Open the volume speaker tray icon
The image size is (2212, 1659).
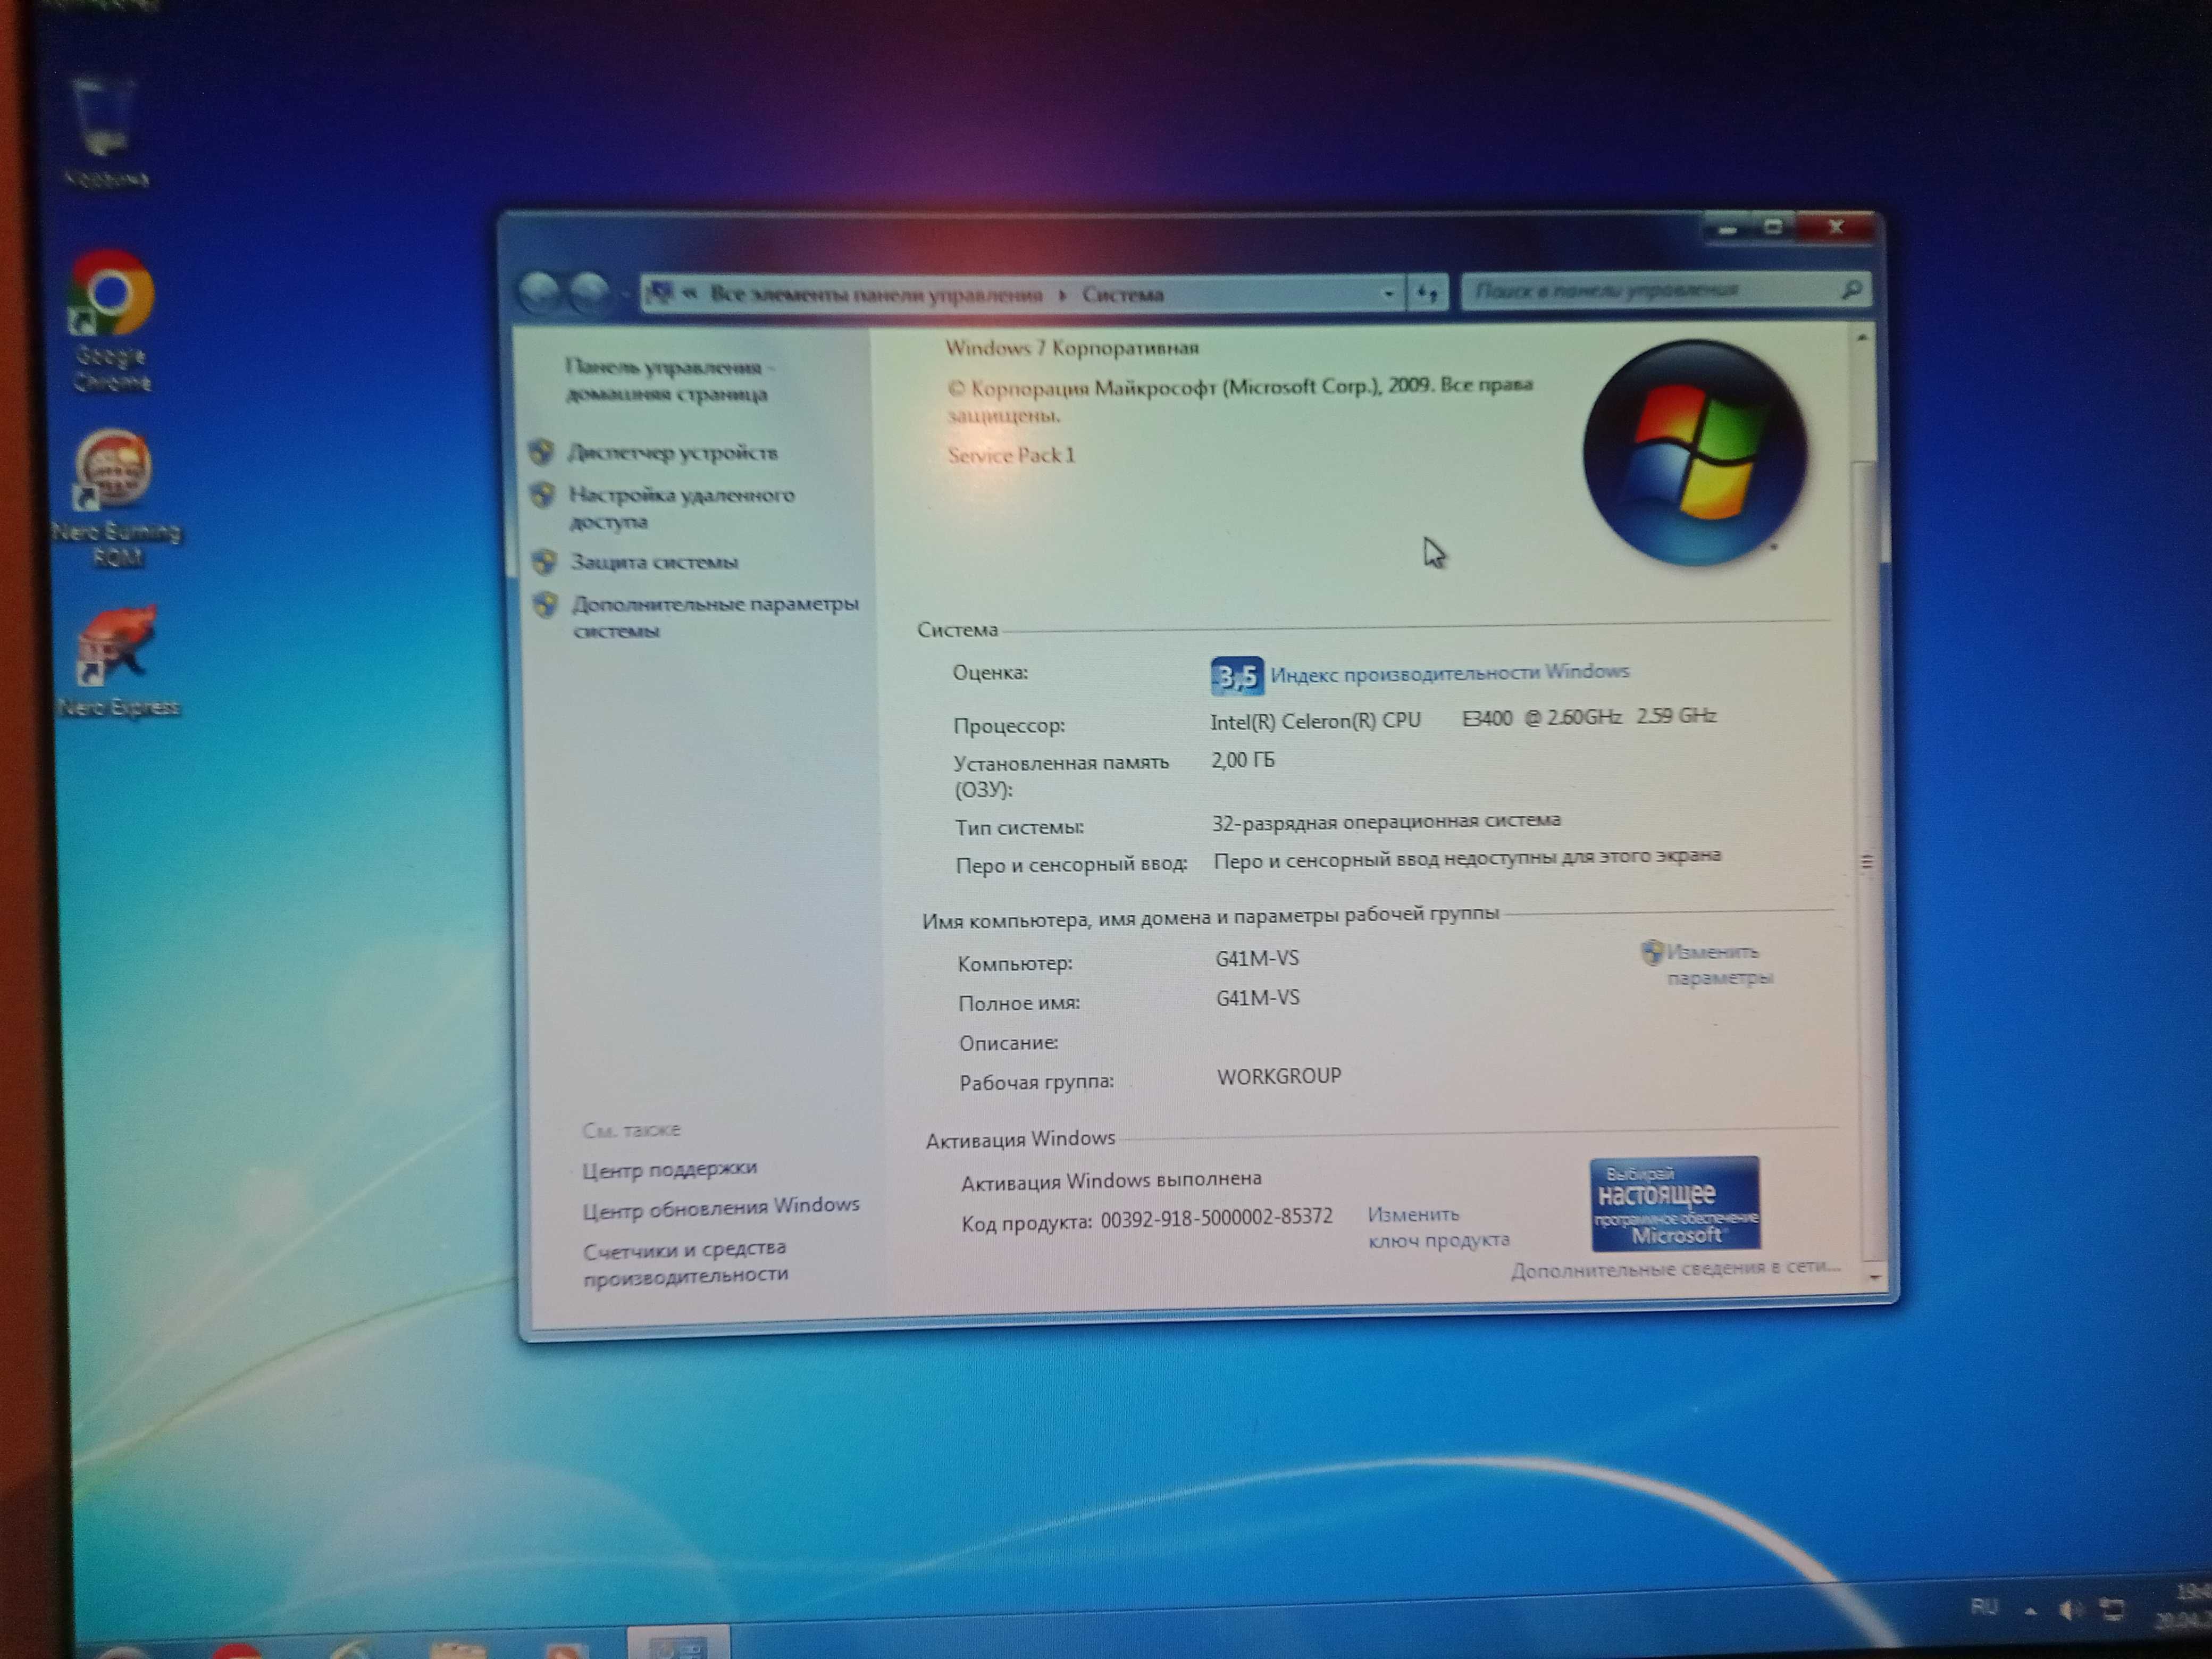(x=2070, y=1609)
